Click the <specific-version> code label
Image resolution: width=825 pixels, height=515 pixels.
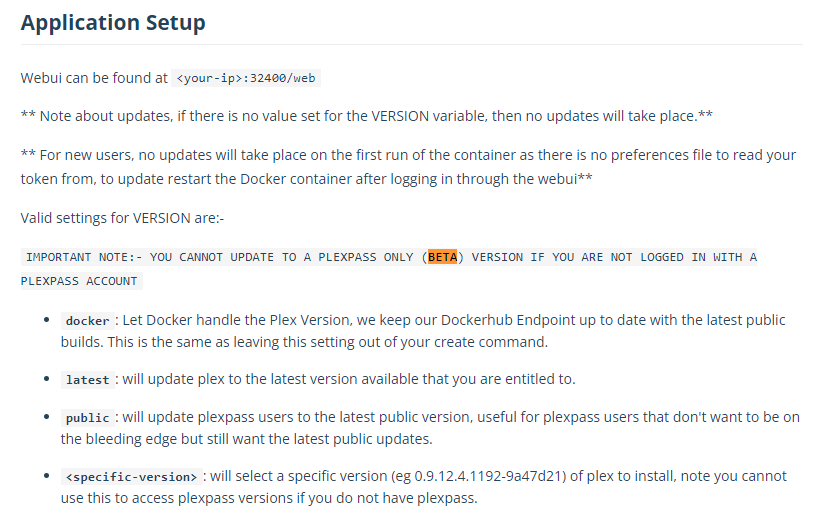coord(132,477)
